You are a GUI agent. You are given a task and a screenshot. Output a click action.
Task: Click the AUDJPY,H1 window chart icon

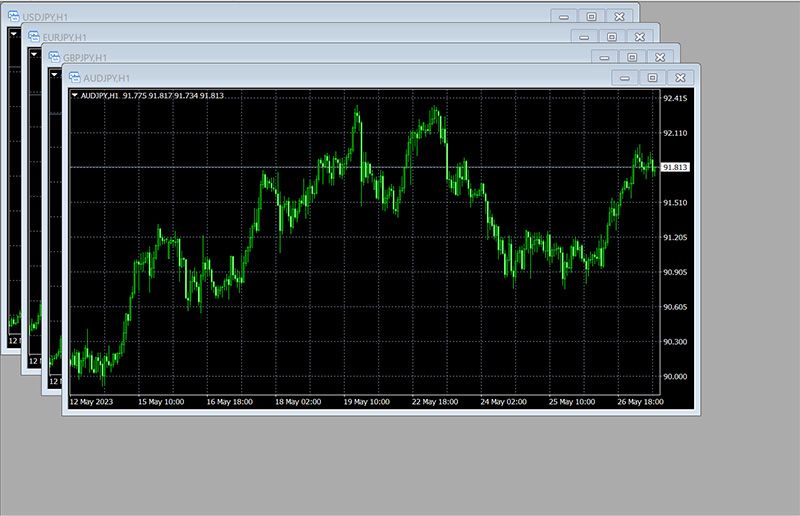click(73, 77)
